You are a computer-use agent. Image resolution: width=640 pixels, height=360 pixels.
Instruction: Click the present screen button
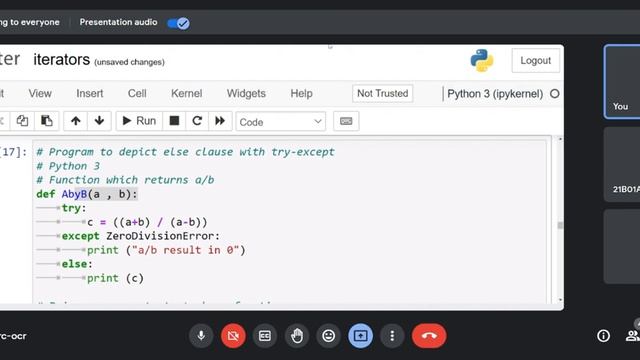pos(360,336)
